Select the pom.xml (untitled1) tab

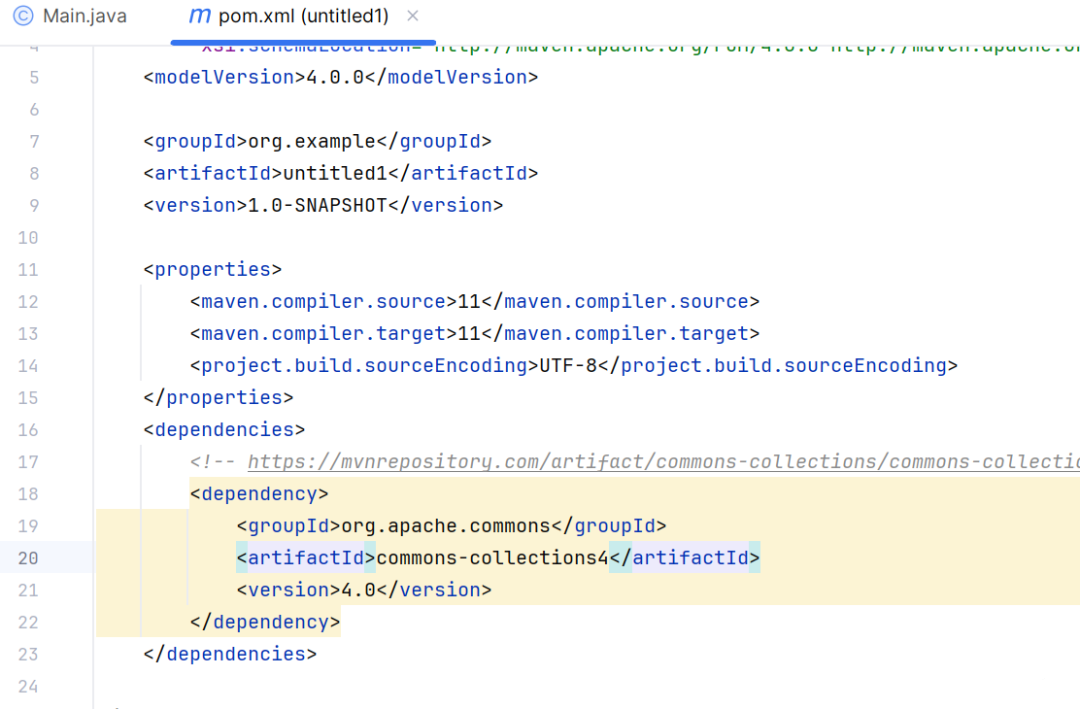(x=303, y=16)
